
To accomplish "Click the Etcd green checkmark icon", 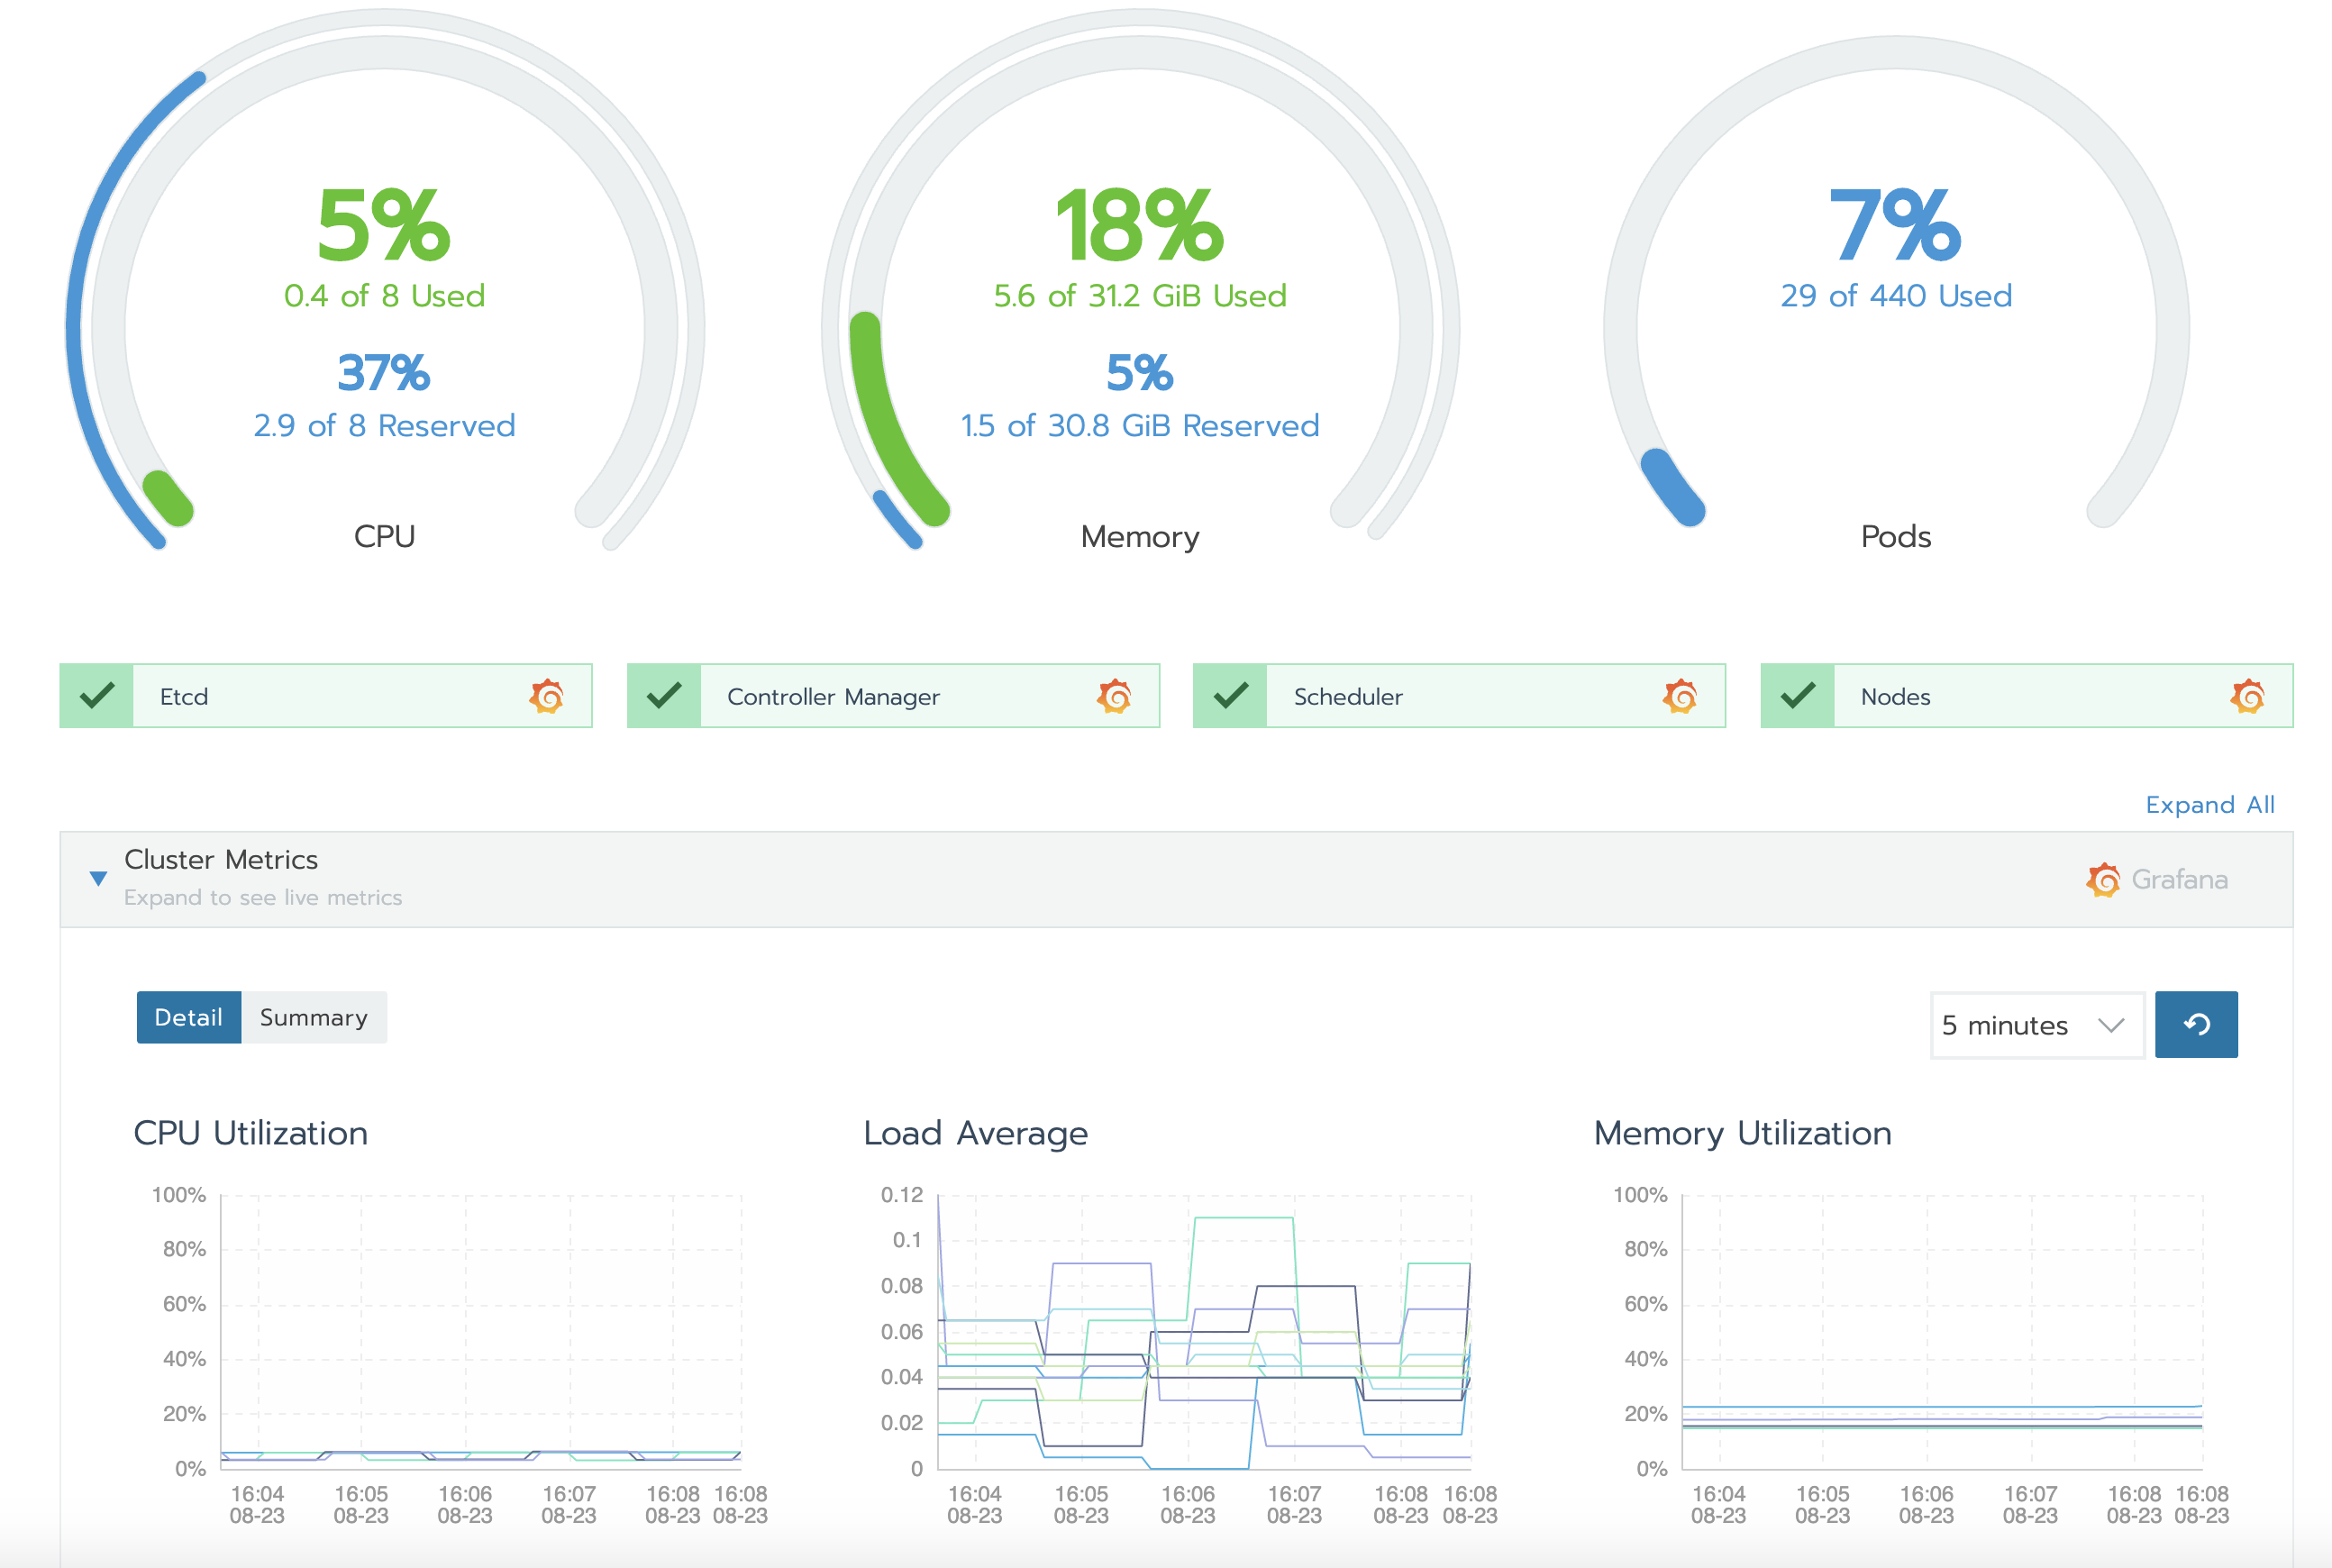I will [97, 696].
